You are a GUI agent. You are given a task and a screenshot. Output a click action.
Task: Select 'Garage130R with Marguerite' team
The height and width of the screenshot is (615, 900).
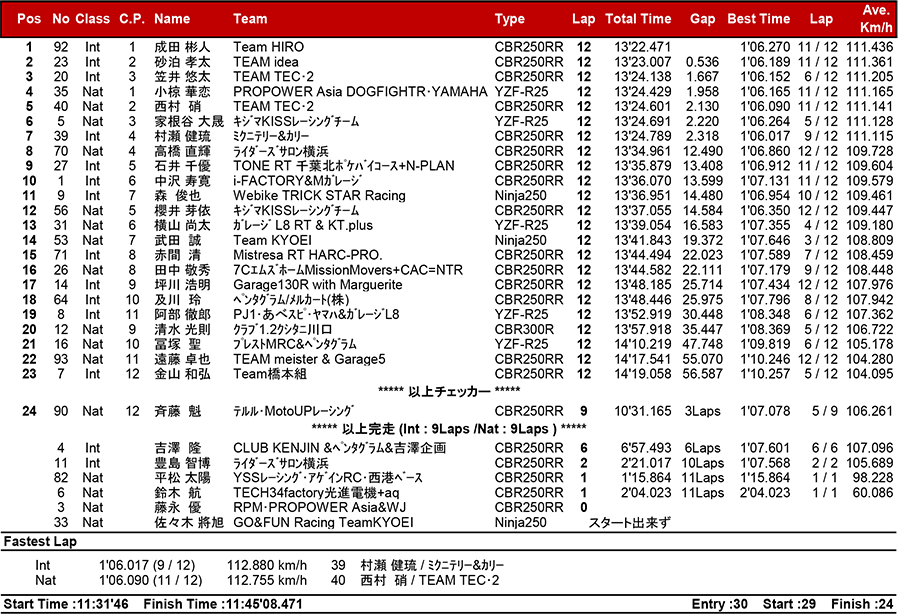pyautogui.click(x=317, y=285)
